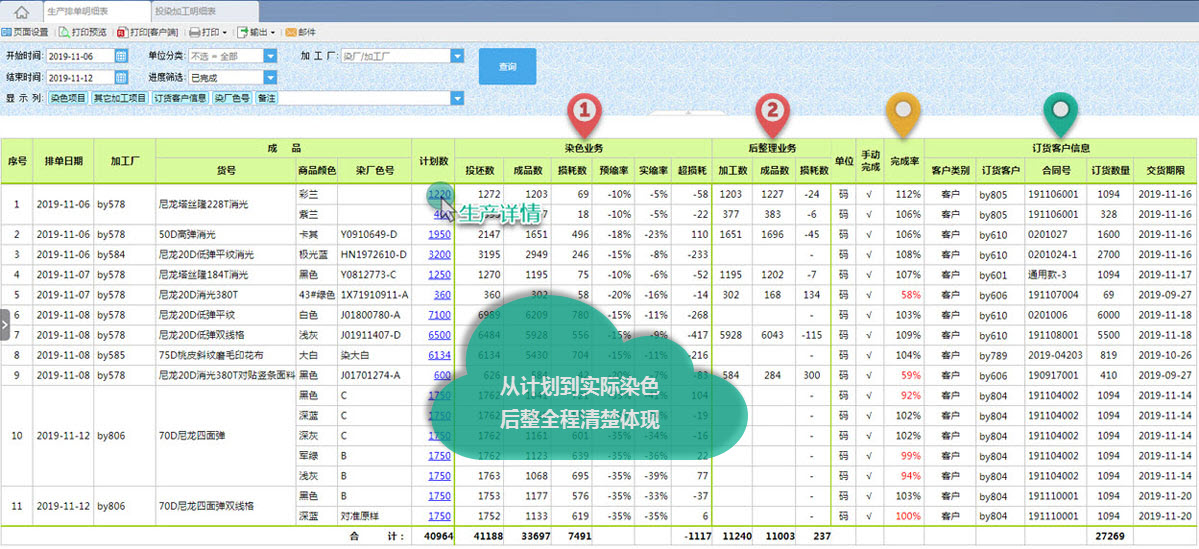Select the 备注 column tag
This screenshot has height=549, width=1199.
coord(266,98)
